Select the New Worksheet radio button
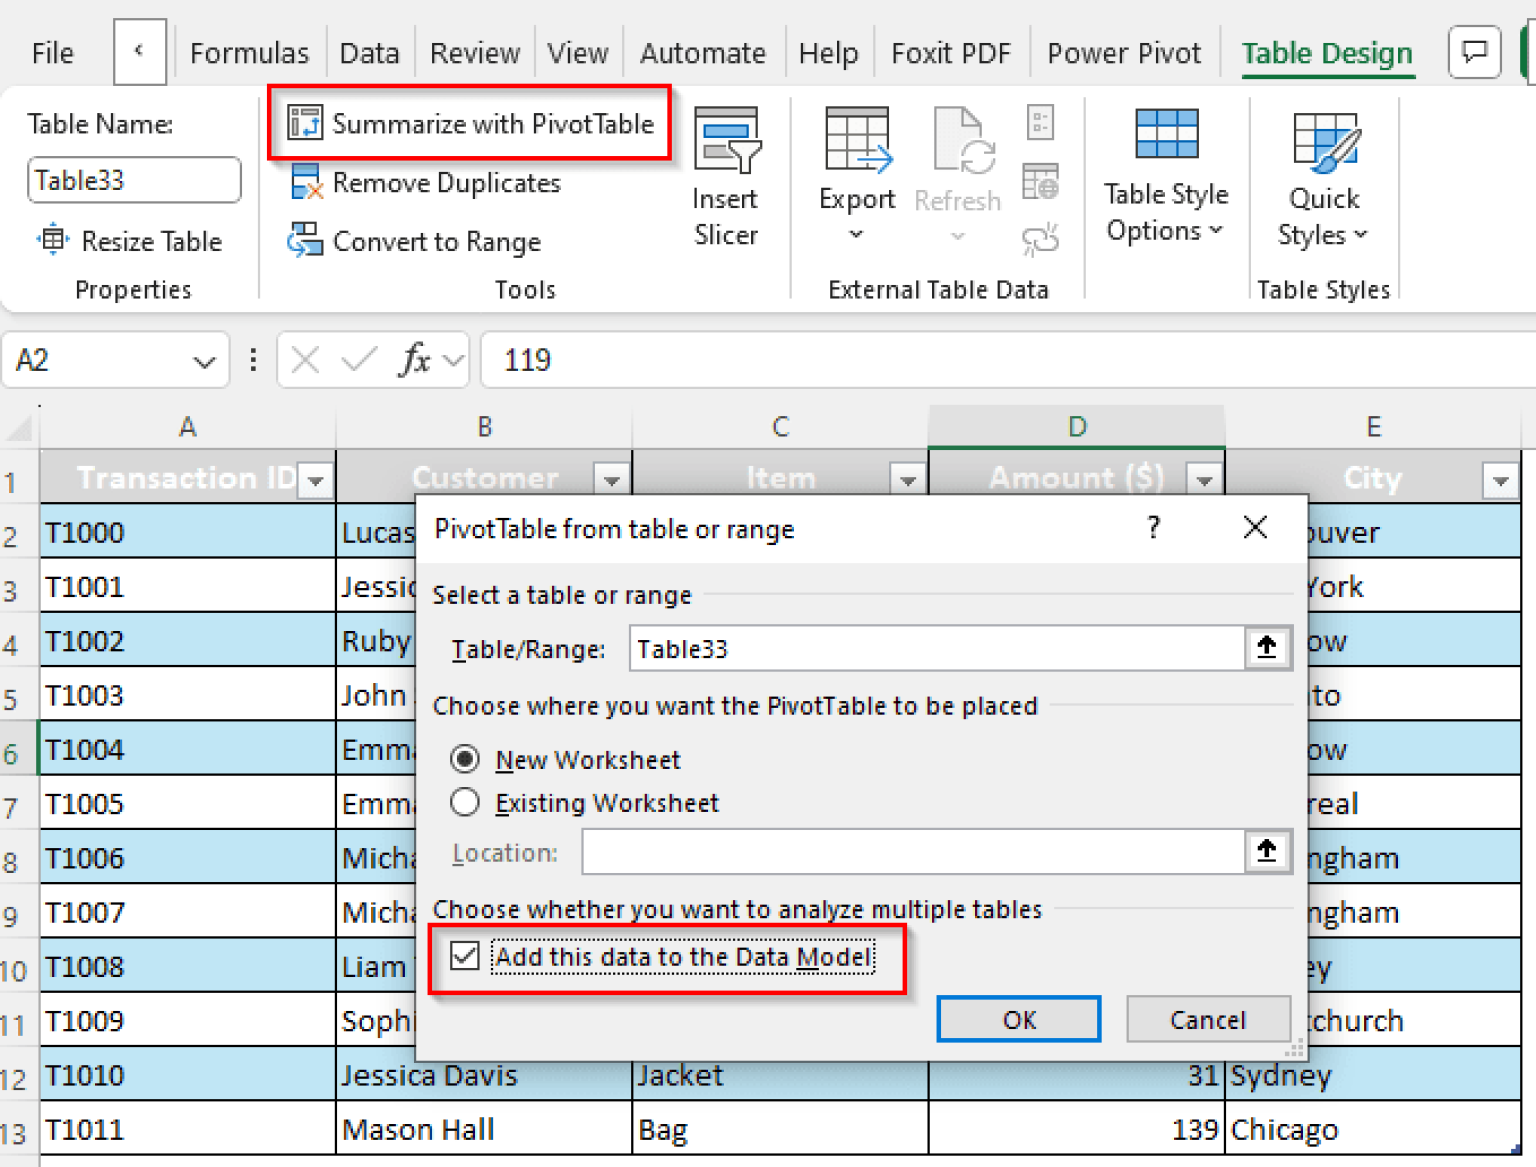This screenshot has width=1536, height=1167. [464, 760]
